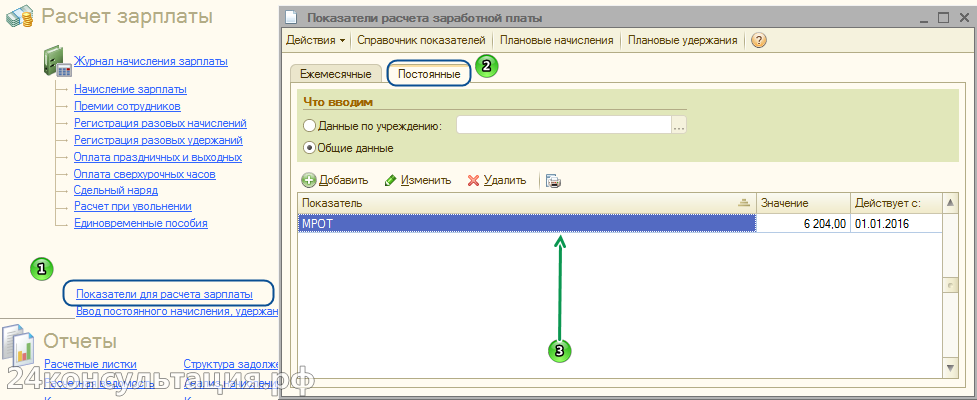Click the print list icon next to Удалить
This screenshot has height=400, width=977.
pos(553,180)
